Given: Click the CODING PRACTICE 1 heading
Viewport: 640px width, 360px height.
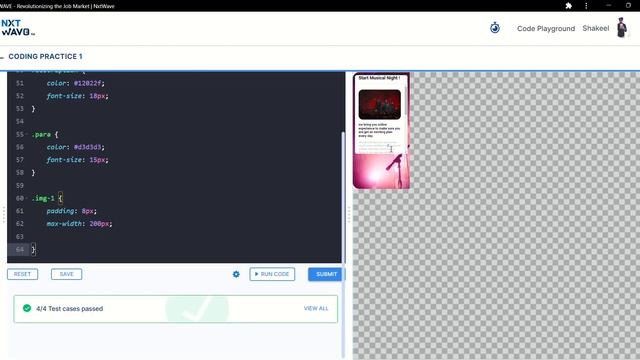Looking at the screenshot, I should click(x=45, y=56).
